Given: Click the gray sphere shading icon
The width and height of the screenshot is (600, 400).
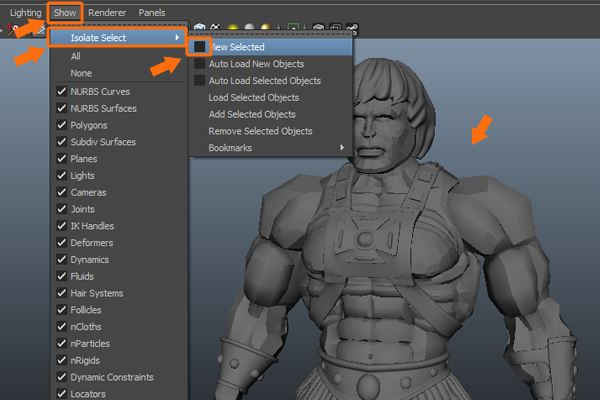Looking at the screenshot, I should [x=249, y=27].
